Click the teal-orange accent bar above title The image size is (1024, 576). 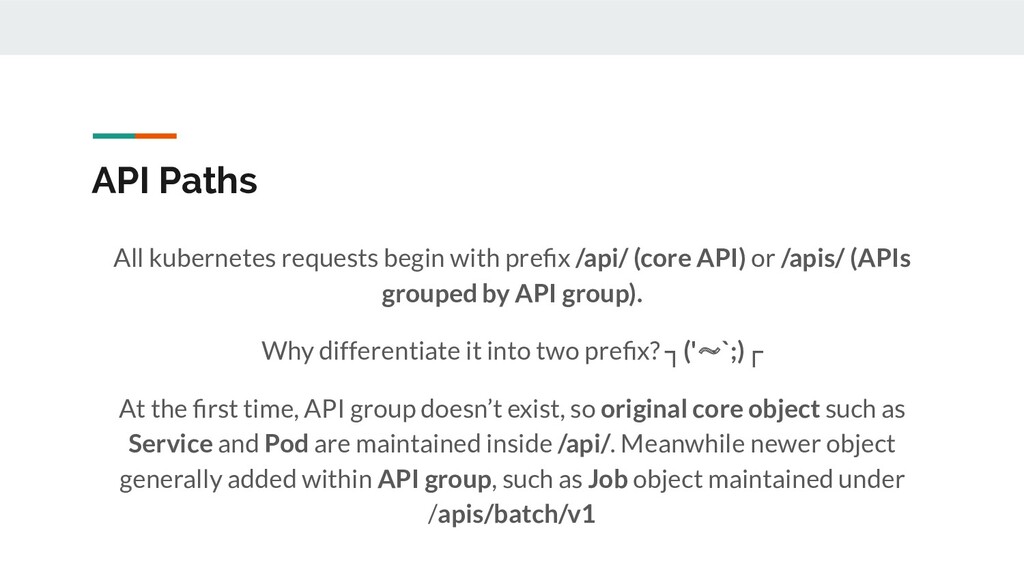pyautogui.click(x=135, y=136)
